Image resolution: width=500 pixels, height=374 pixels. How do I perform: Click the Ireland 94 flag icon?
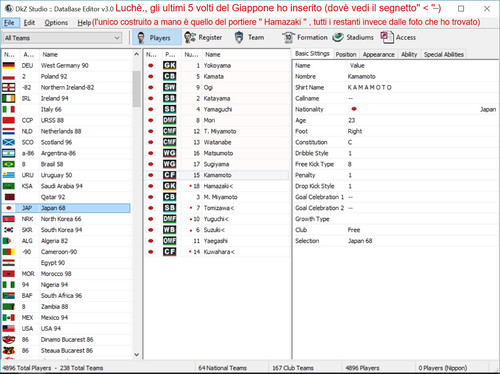tap(9, 98)
